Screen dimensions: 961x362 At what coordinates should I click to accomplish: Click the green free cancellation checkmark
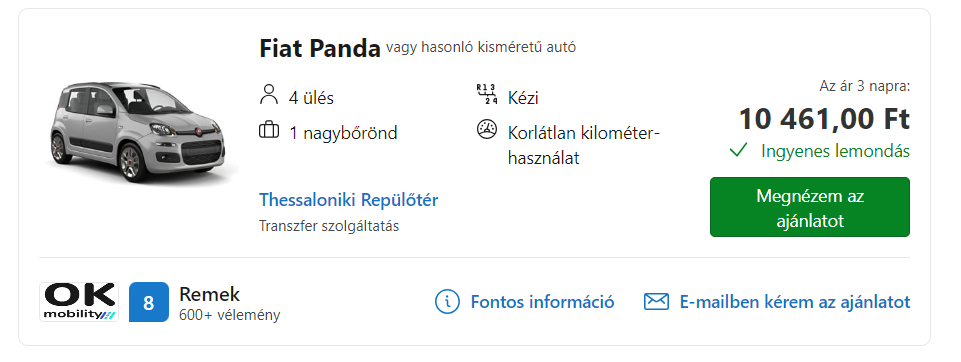739,150
